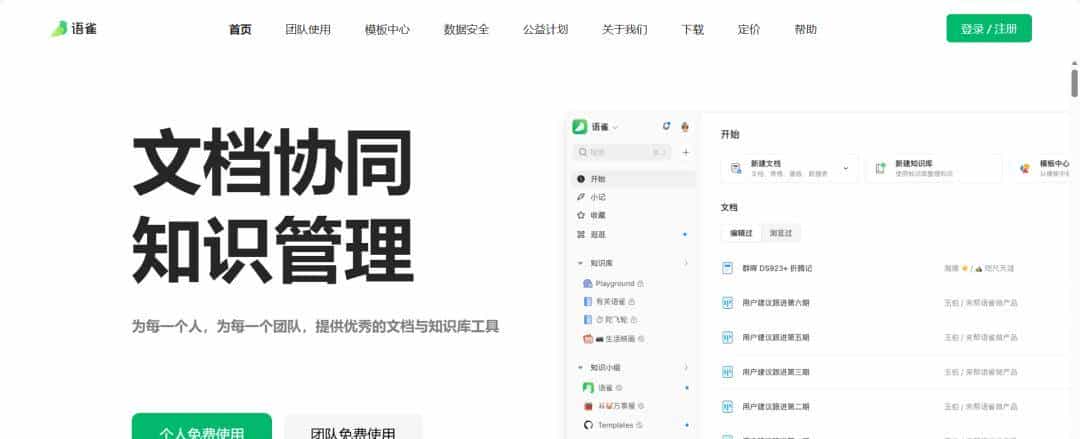
Task: Open 数据安全 in the top navigation
Action: 466,29
